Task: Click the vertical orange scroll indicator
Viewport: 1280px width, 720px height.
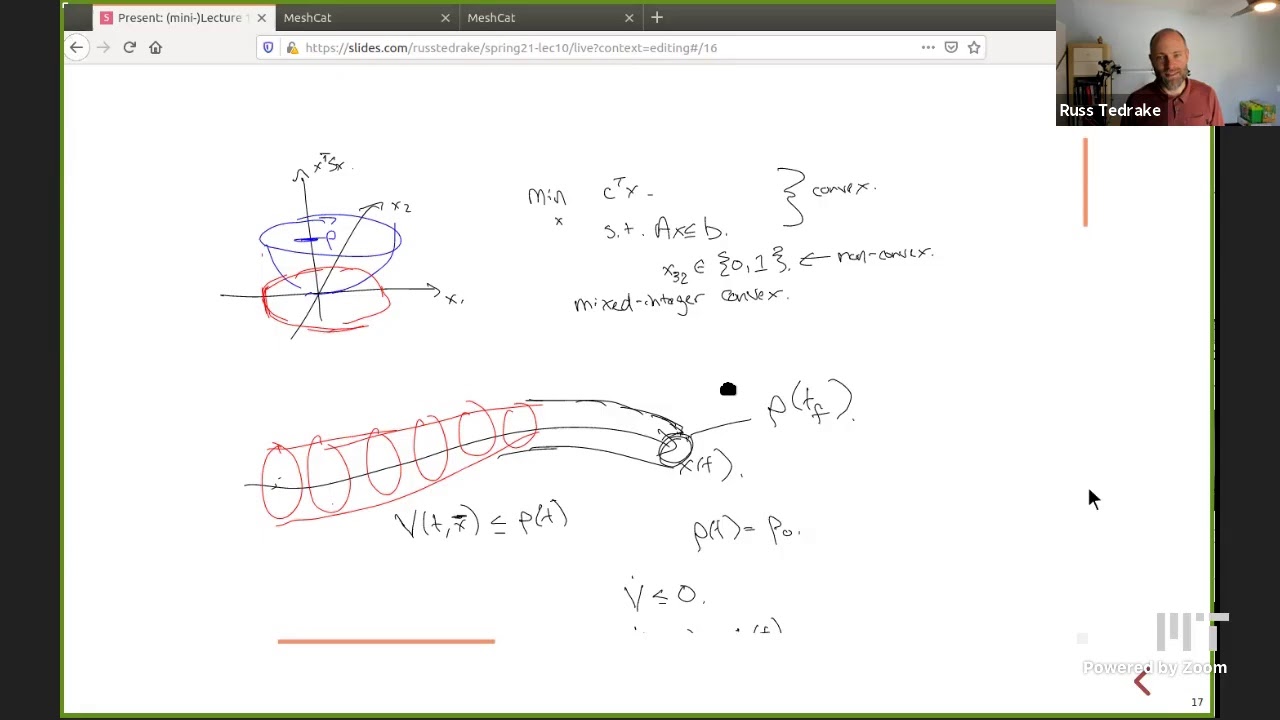Action: pos(1085,182)
